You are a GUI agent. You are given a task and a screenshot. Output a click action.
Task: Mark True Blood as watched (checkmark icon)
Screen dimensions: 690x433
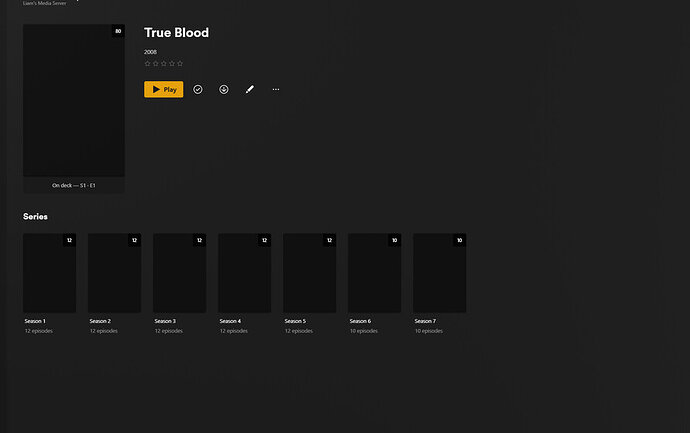(x=198, y=89)
